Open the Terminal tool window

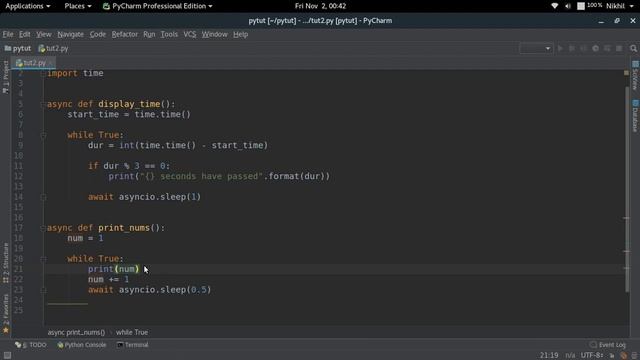pyautogui.click(x=133, y=345)
